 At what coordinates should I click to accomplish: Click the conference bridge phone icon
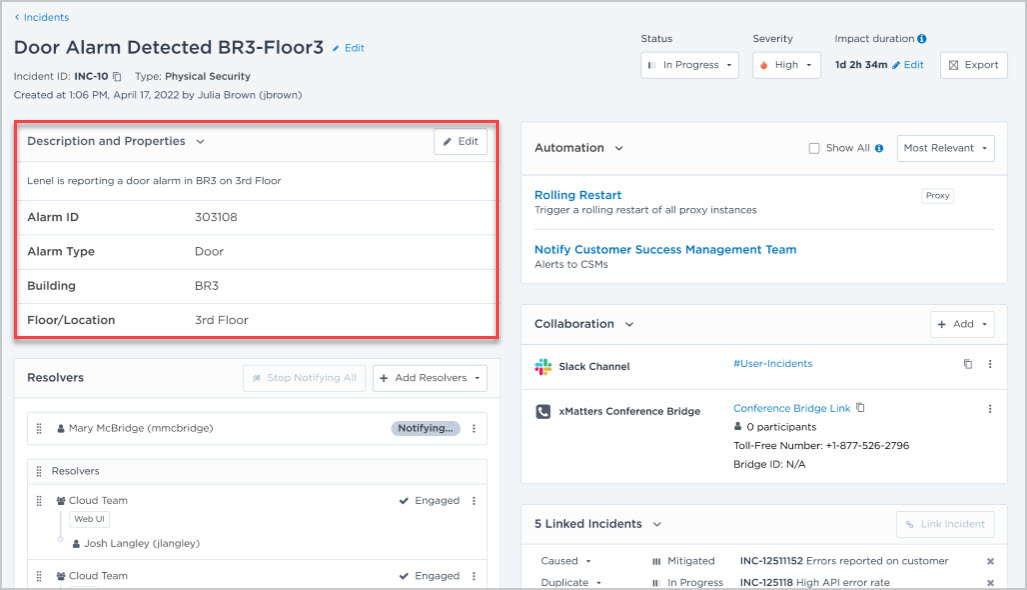[x=543, y=411]
